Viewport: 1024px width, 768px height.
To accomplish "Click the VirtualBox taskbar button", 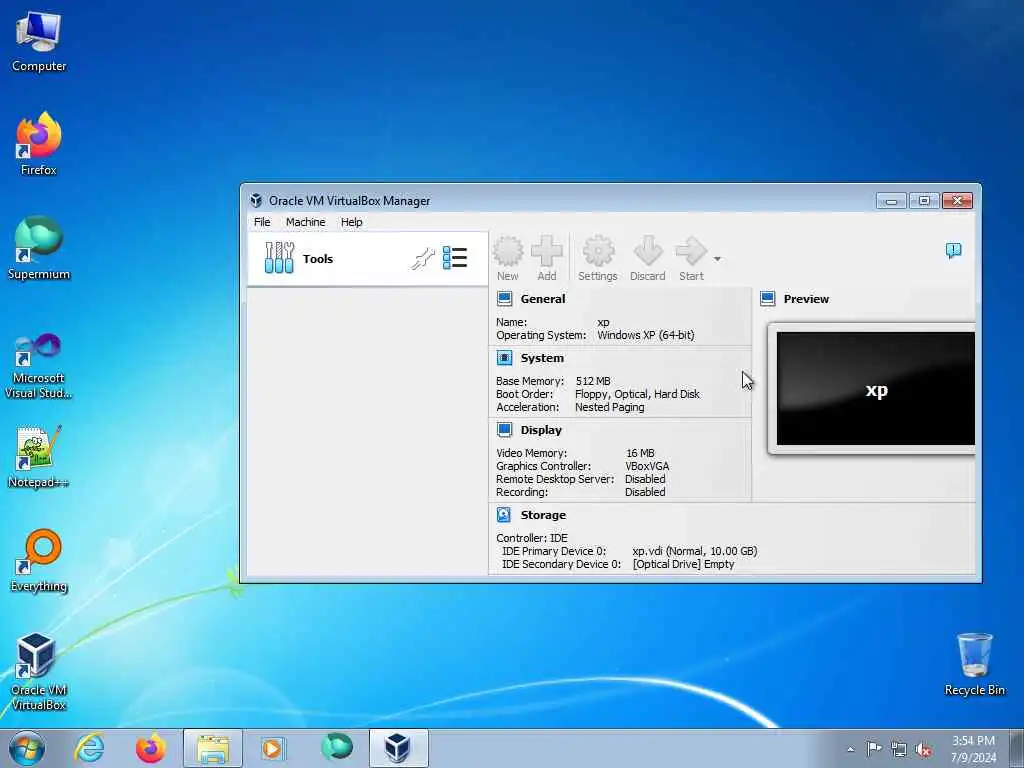I will 398,748.
